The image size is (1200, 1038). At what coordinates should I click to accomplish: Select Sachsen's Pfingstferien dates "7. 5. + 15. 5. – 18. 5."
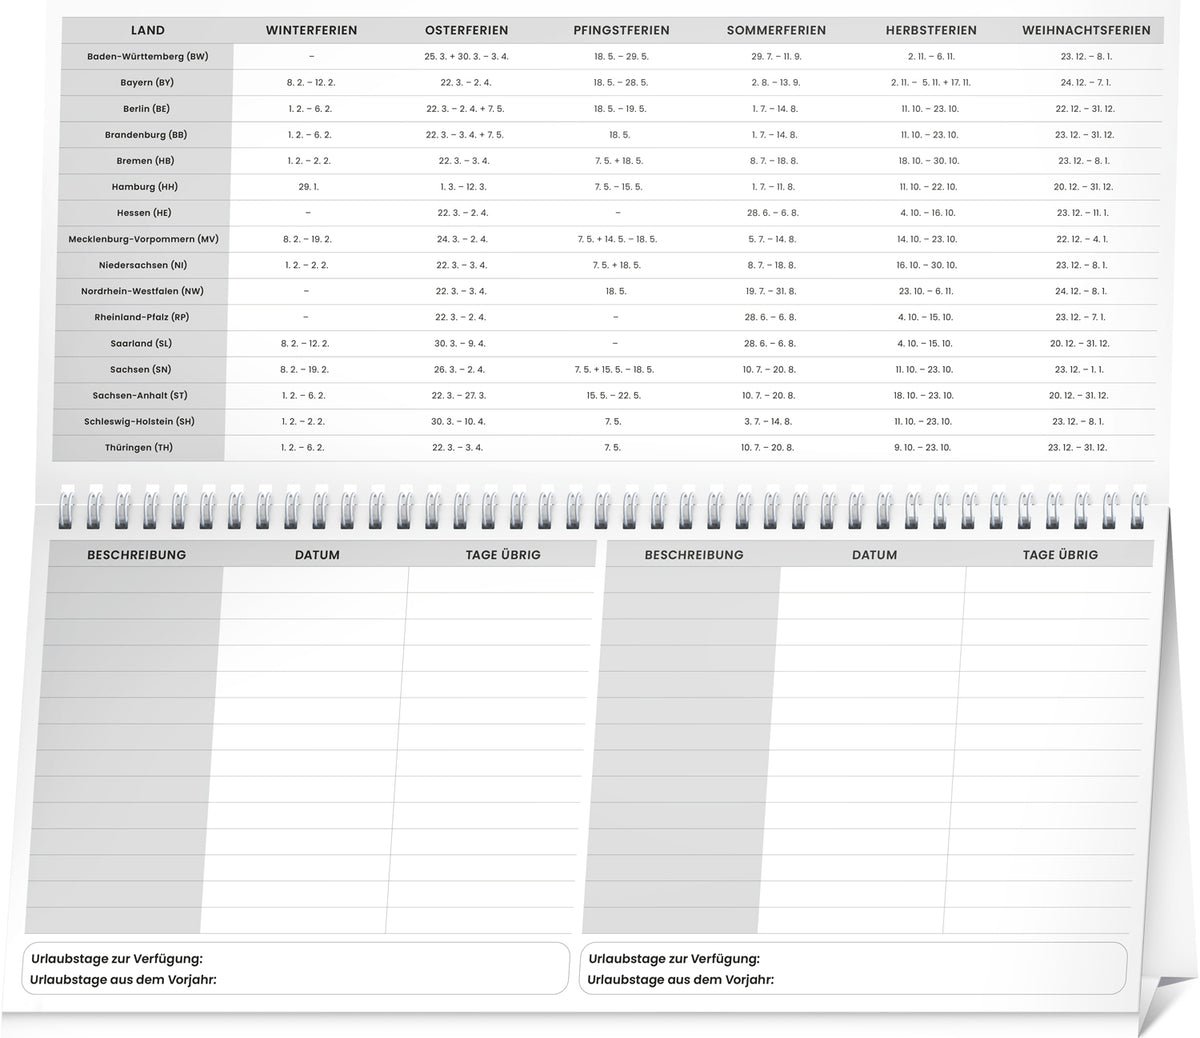614,369
